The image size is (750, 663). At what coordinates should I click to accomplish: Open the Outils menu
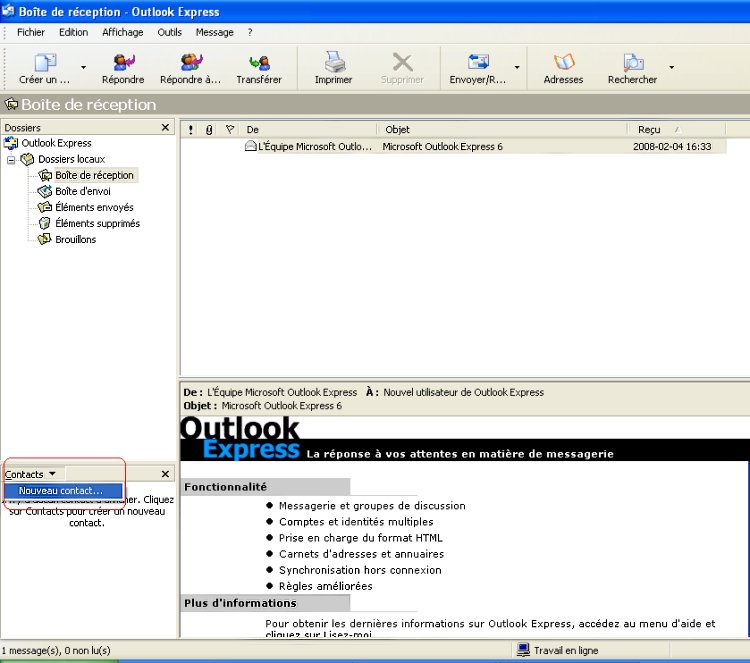coord(169,32)
